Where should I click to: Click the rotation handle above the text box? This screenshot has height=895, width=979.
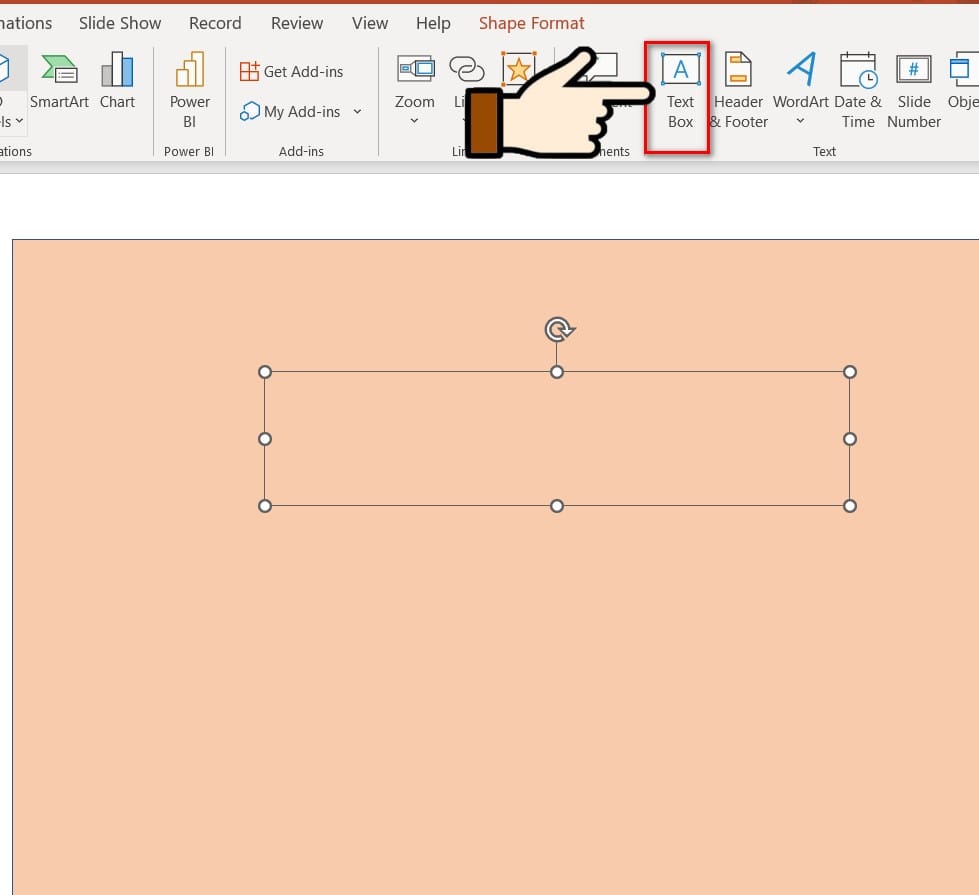(558, 329)
